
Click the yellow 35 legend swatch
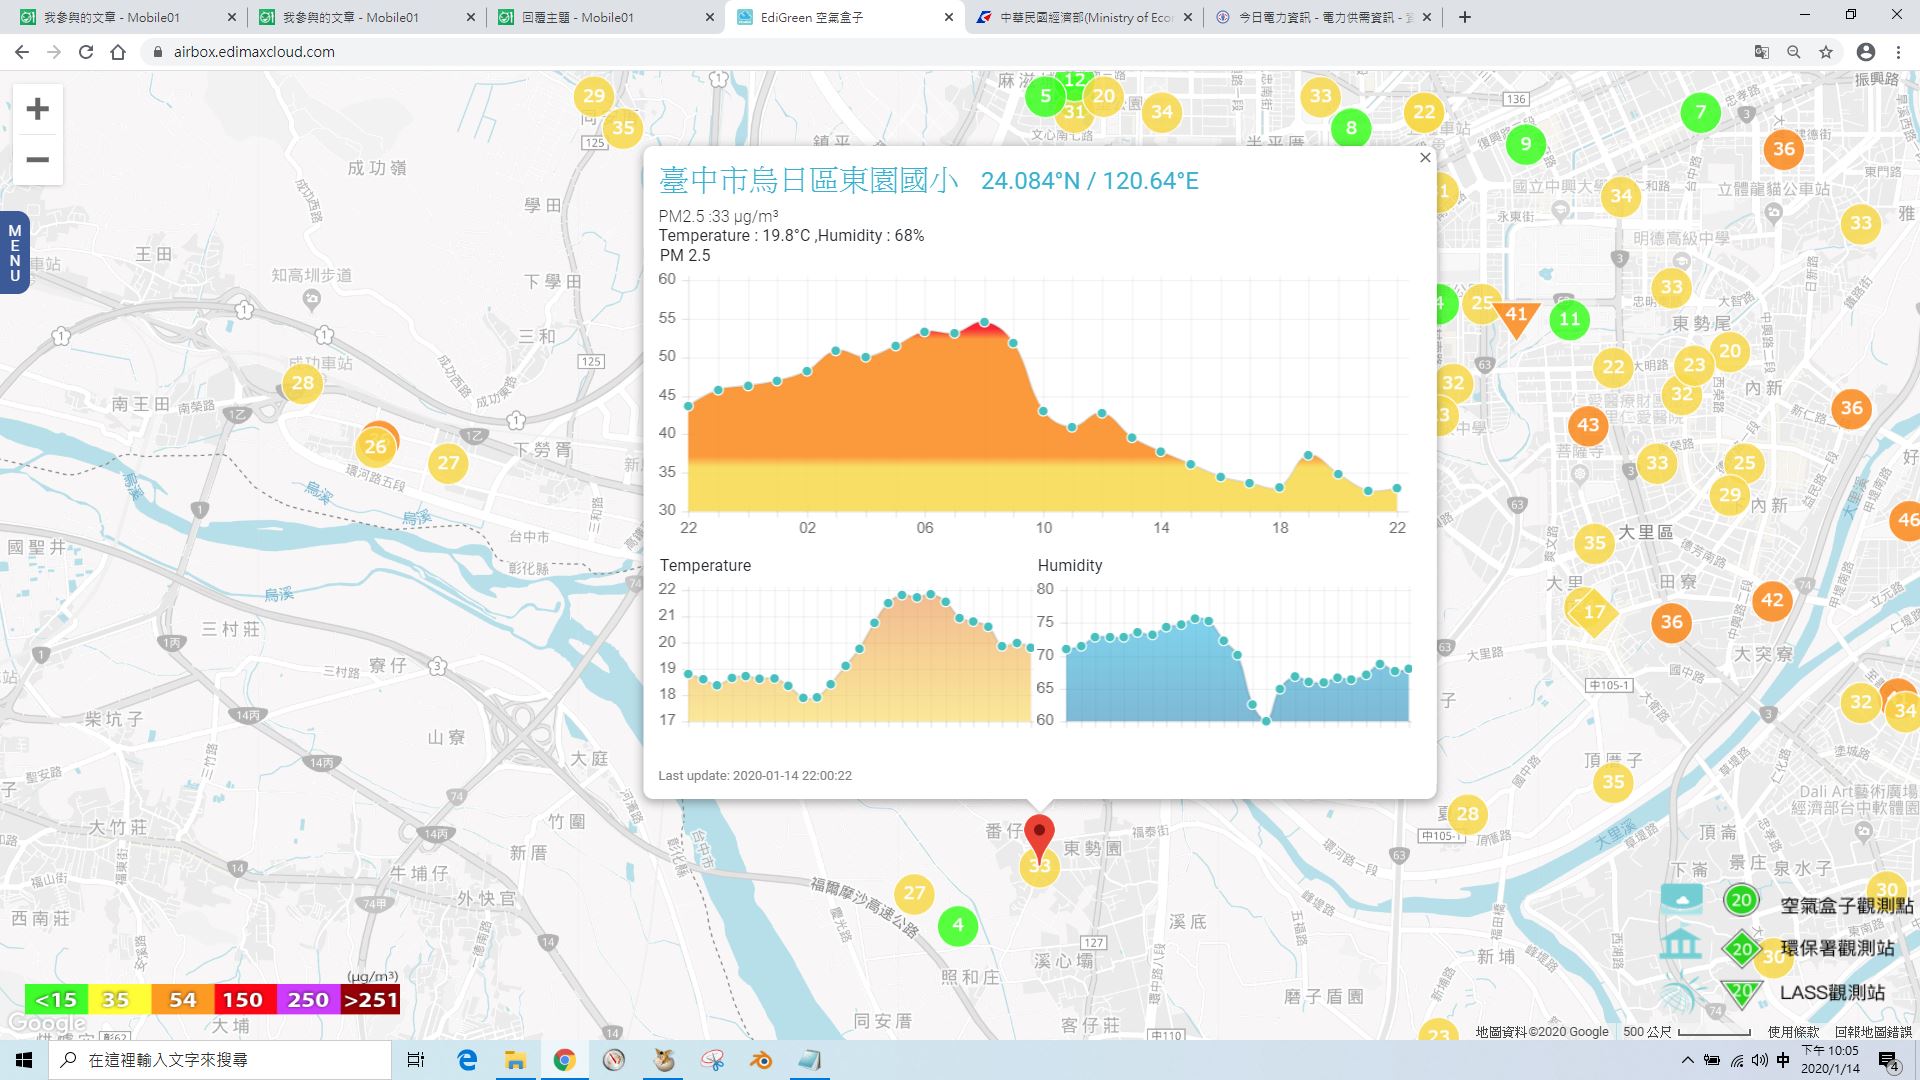(x=118, y=999)
